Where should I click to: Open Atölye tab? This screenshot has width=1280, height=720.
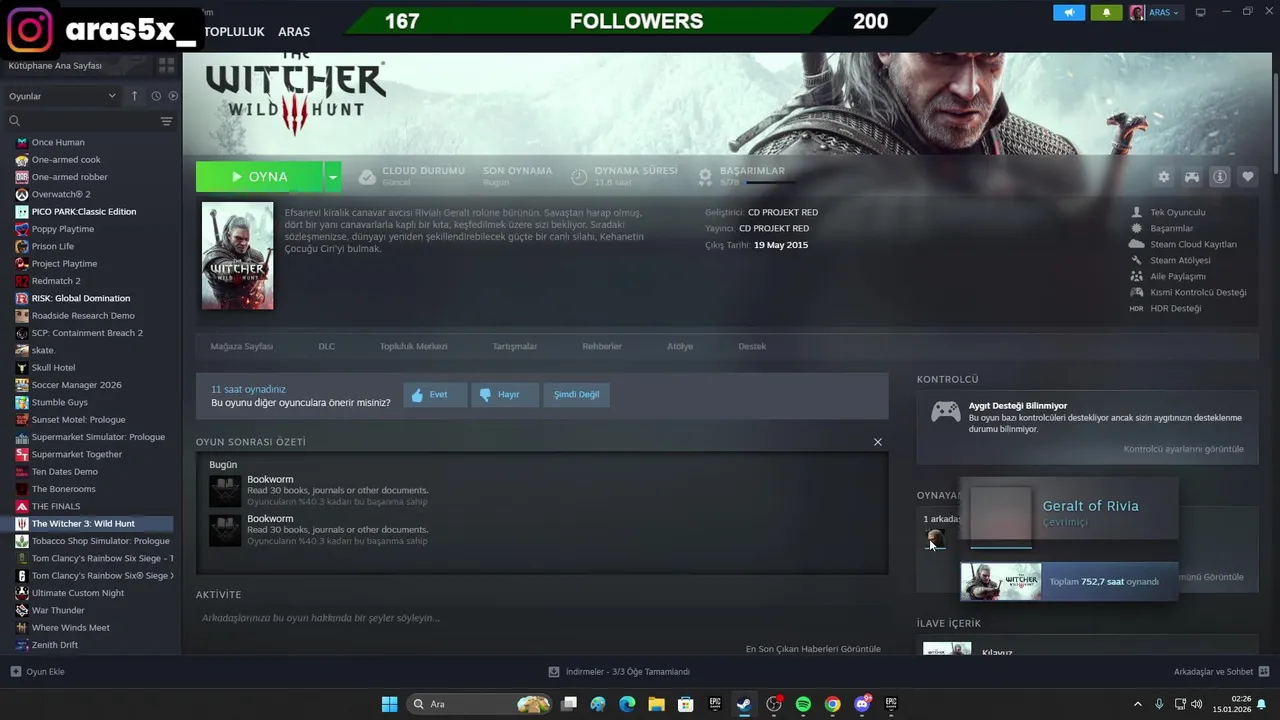pyautogui.click(x=680, y=346)
